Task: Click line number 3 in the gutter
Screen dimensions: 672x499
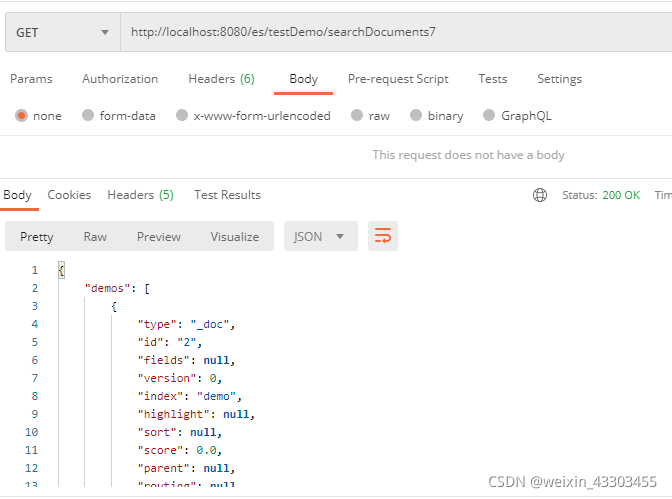Action: pos(35,306)
